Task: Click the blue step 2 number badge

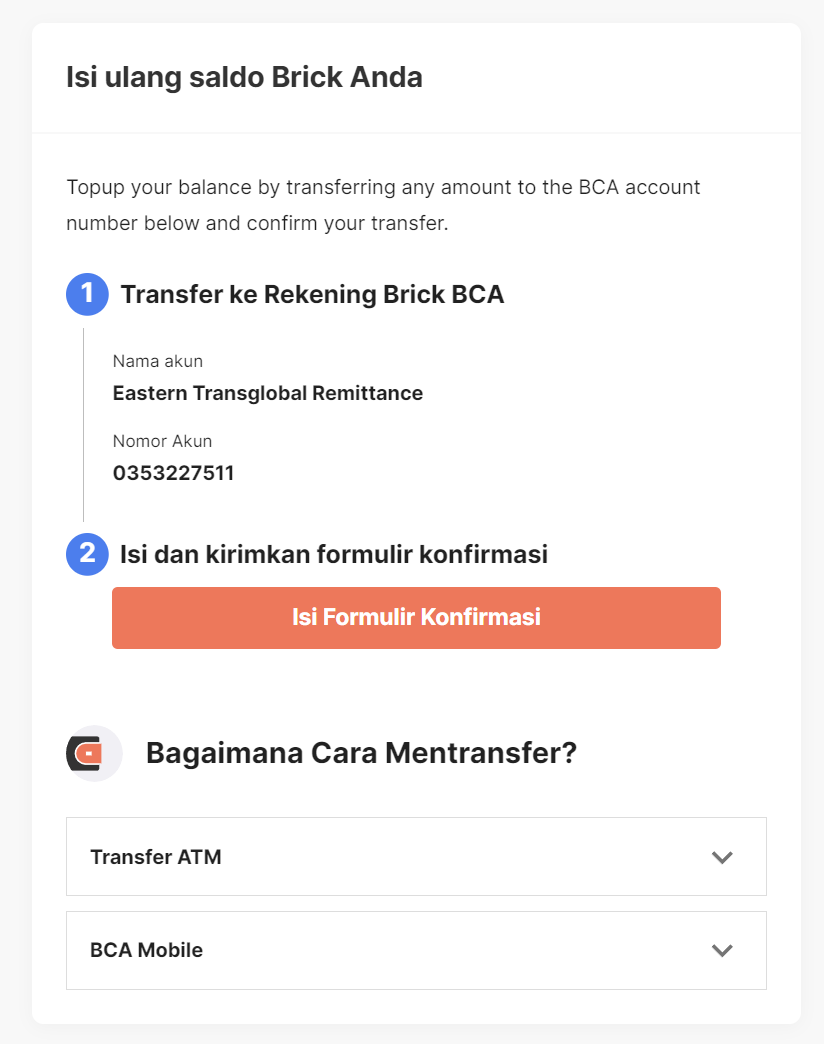Action: click(x=87, y=554)
